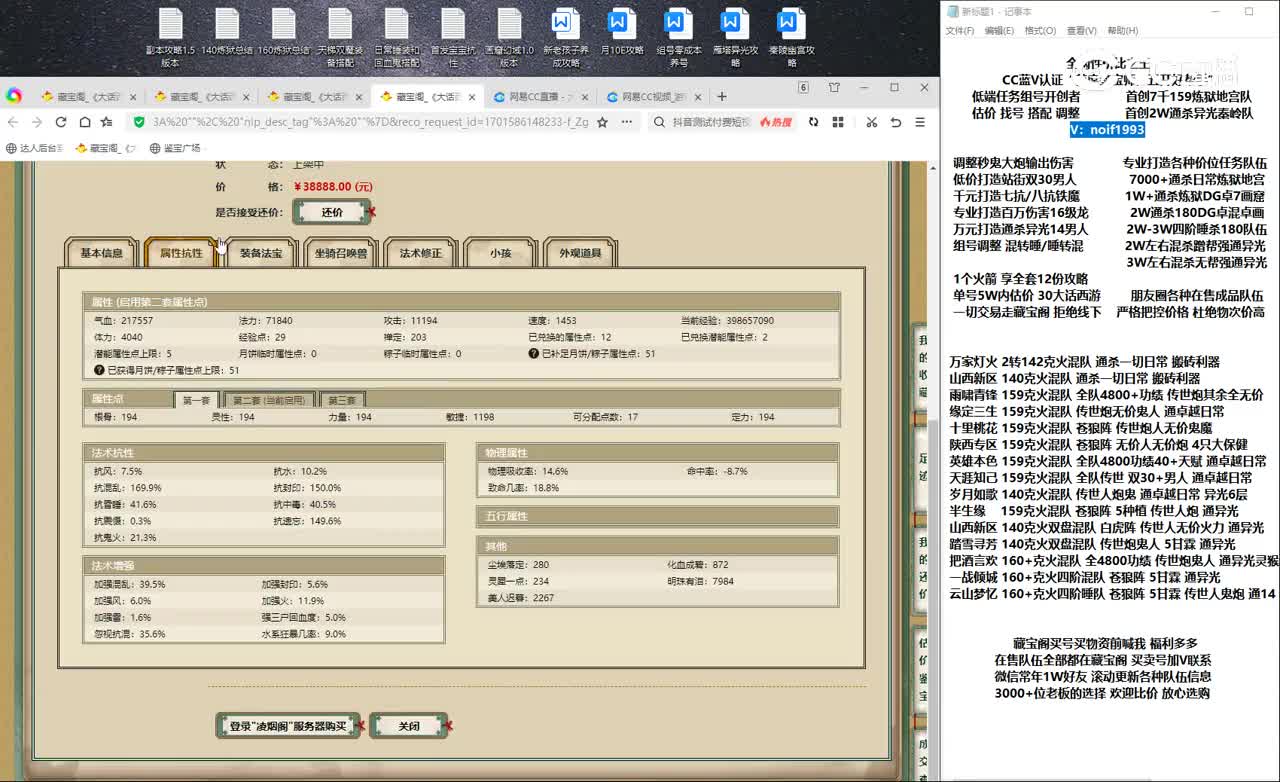Open desktop document 秦陵幽宫攻略
The width and height of the screenshot is (1280, 782).
(x=792, y=38)
